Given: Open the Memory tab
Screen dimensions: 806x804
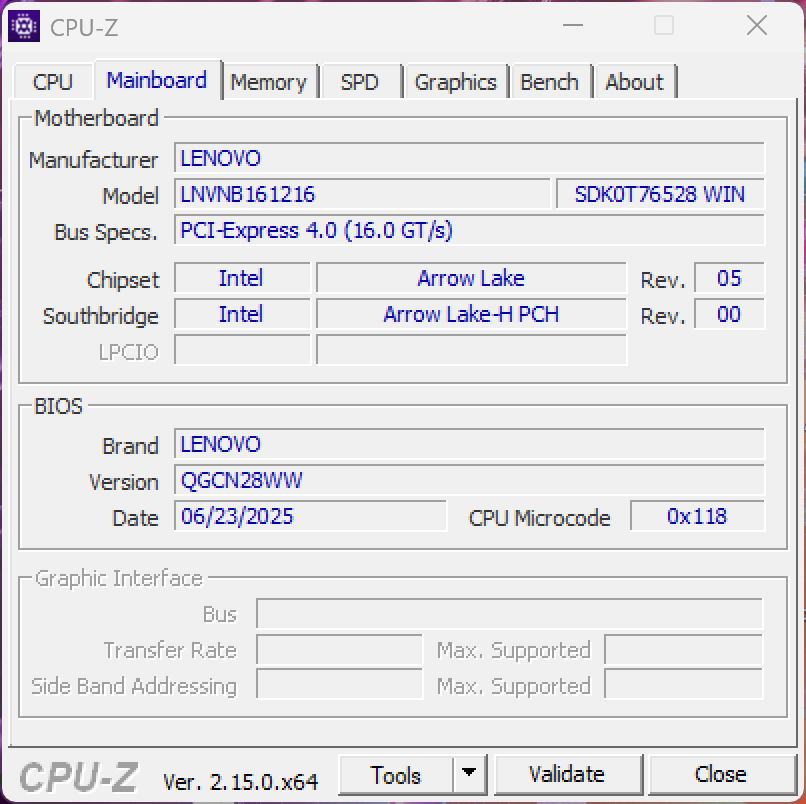Looking at the screenshot, I should (x=268, y=82).
